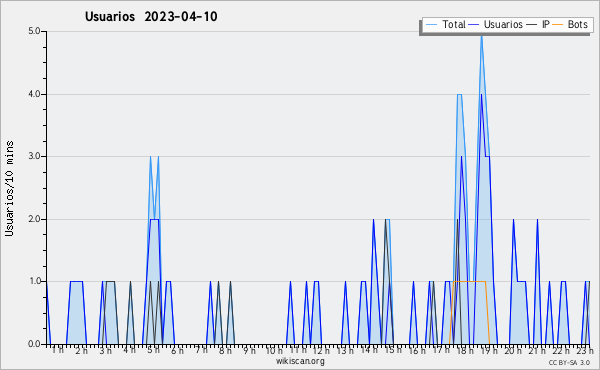Click the '1 h' x-axis label

[x=58, y=350]
